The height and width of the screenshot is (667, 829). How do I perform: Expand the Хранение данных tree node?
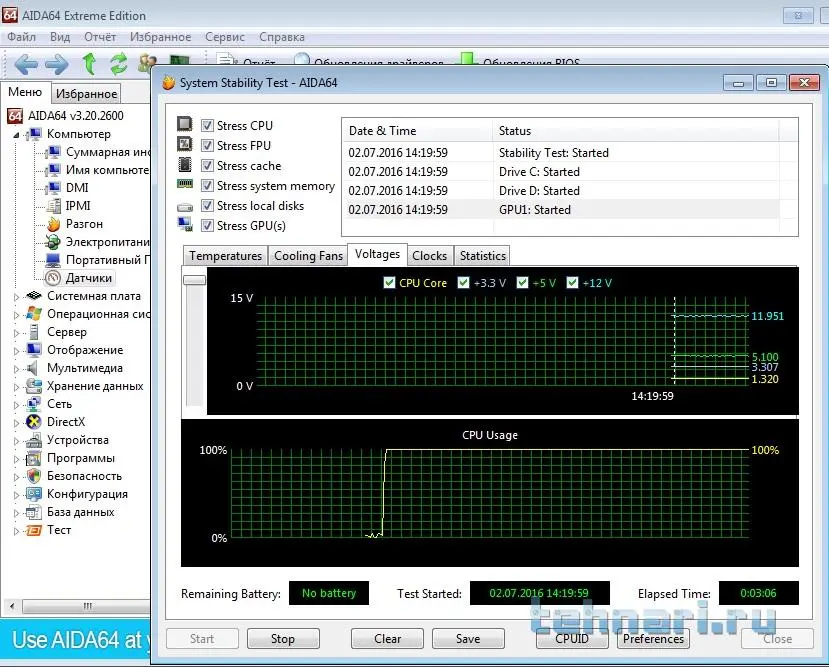[x=17, y=386]
